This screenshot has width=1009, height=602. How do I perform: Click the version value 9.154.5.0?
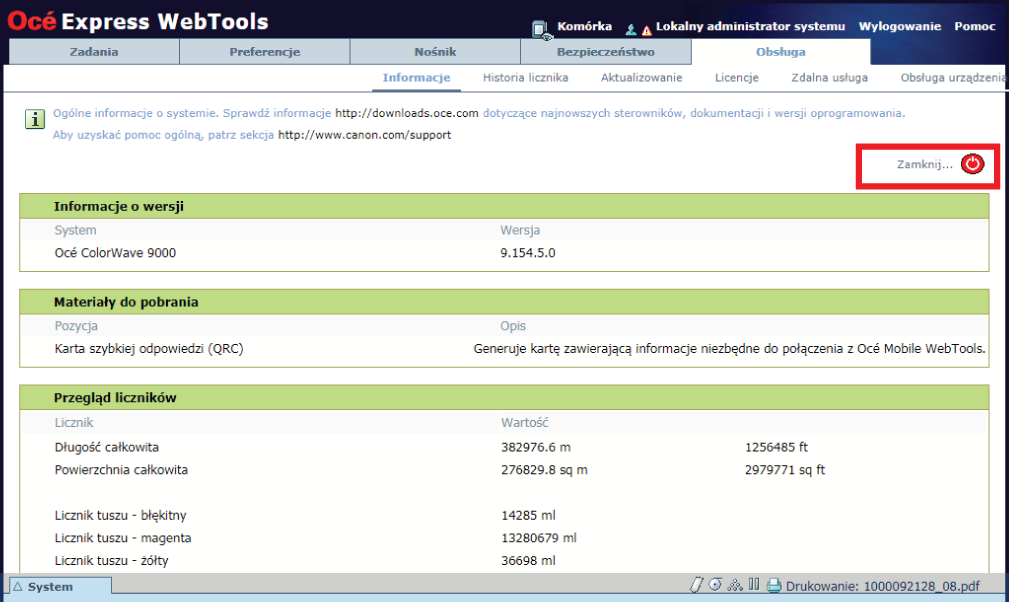click(528, 253)
